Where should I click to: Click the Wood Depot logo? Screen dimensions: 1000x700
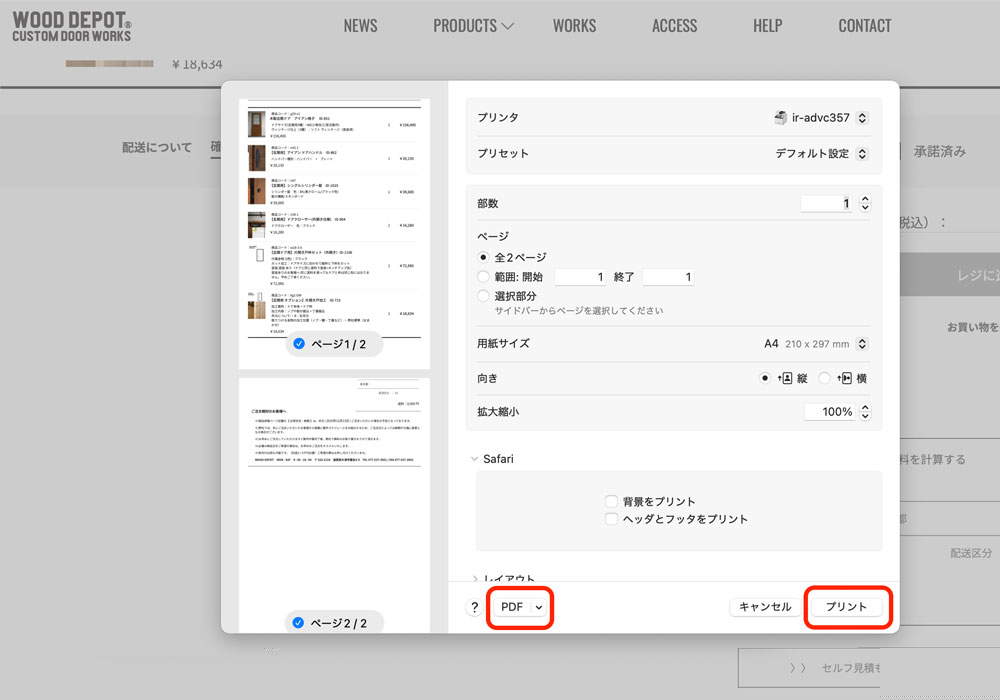coord(72,27)
